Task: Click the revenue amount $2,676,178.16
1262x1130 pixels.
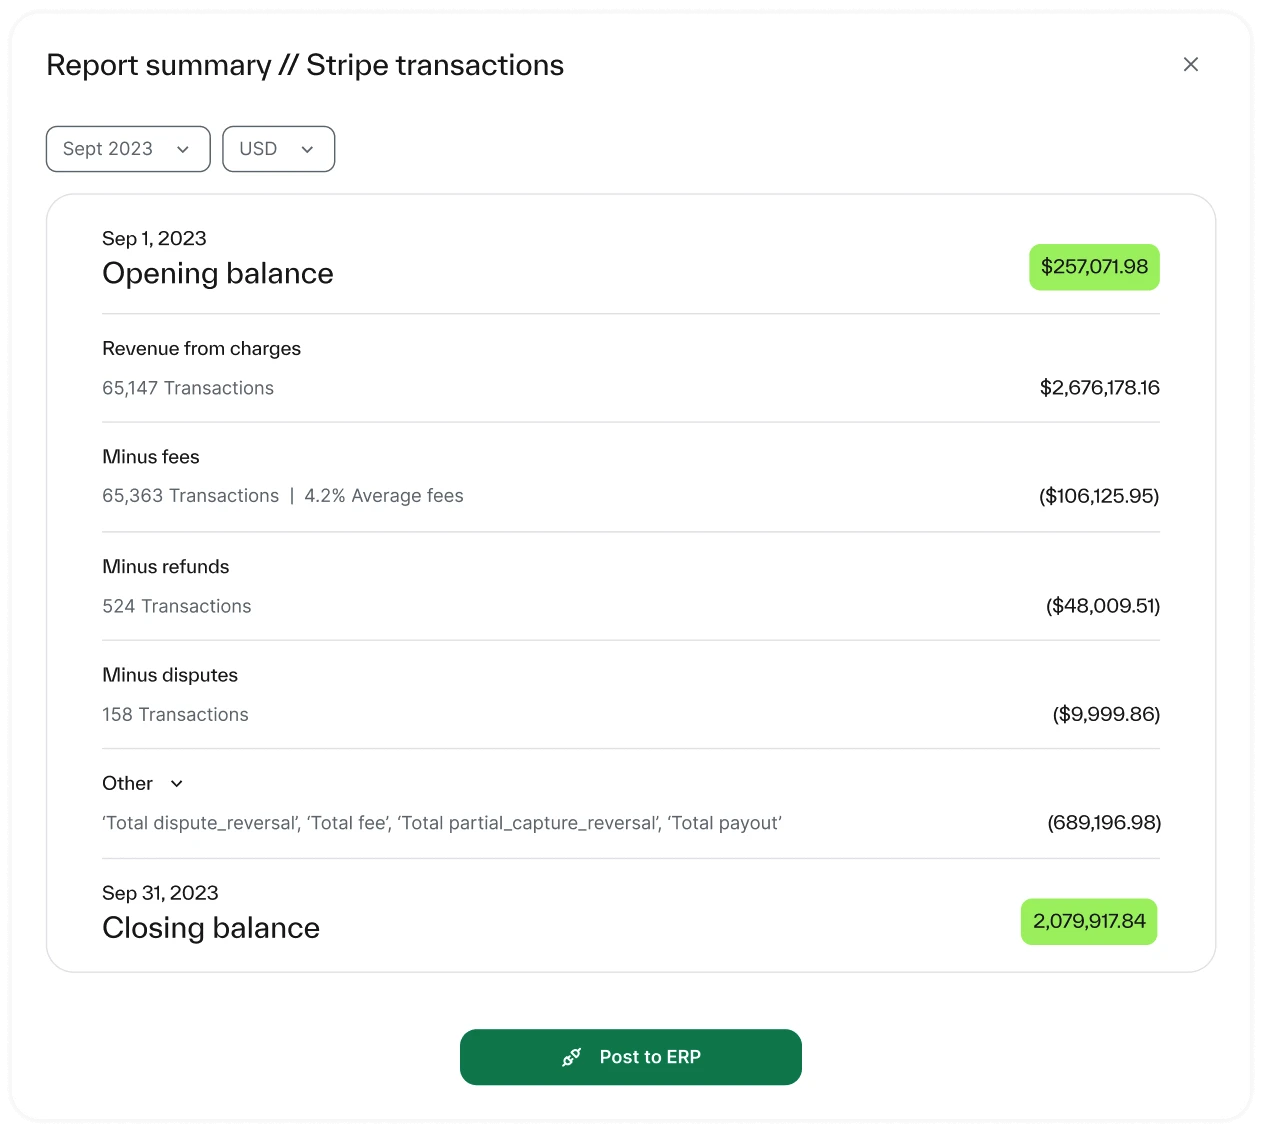Action: click(x=1100, y=388)
